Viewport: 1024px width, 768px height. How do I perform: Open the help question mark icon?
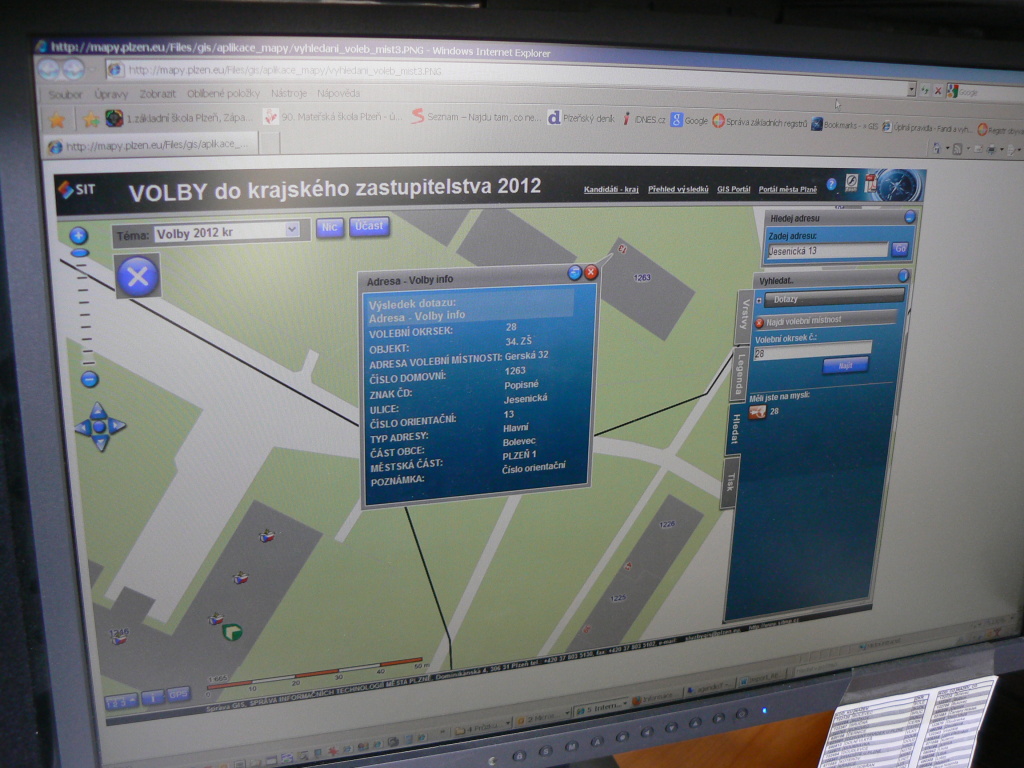pyautogui.click(x=831, y=185)
